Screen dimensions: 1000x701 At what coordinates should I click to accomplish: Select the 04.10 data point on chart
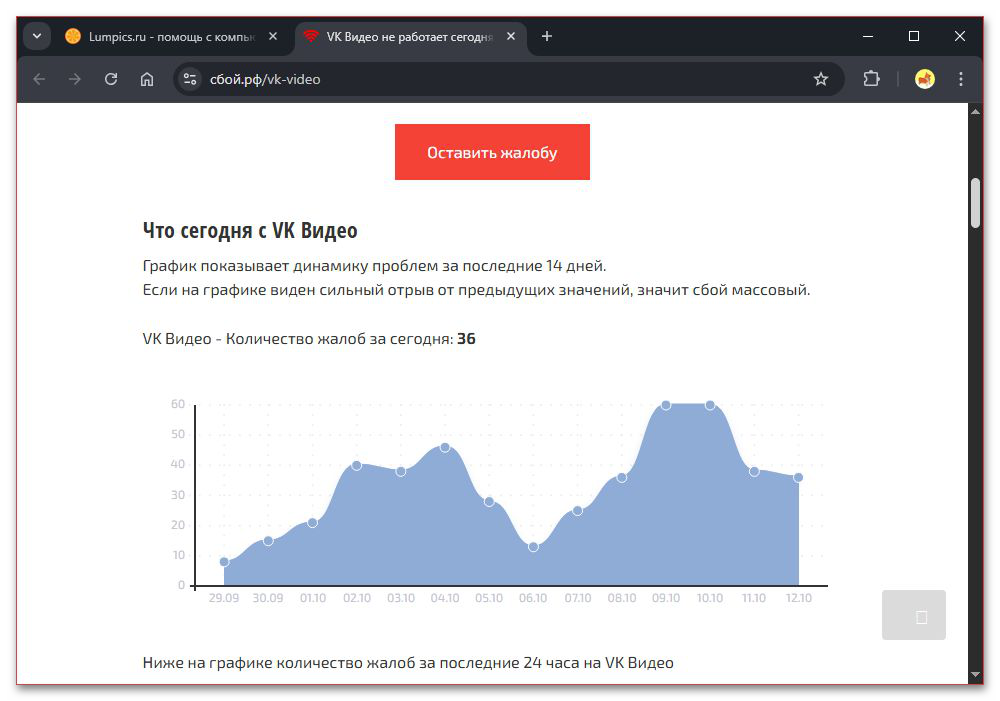click(445, 448)
